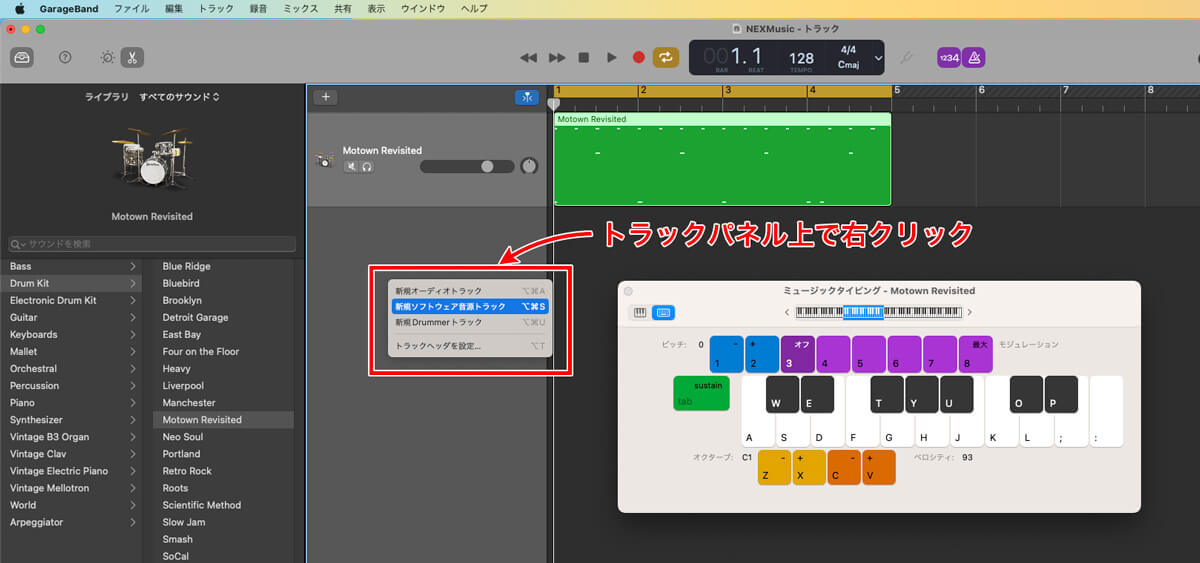
Task: Open the Editors scissors icon
Action: click(x=132, y=58)
